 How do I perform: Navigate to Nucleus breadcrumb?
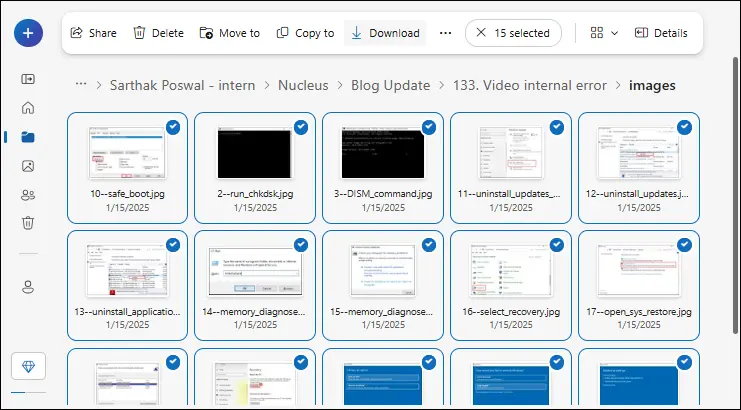tap(303, 85)
